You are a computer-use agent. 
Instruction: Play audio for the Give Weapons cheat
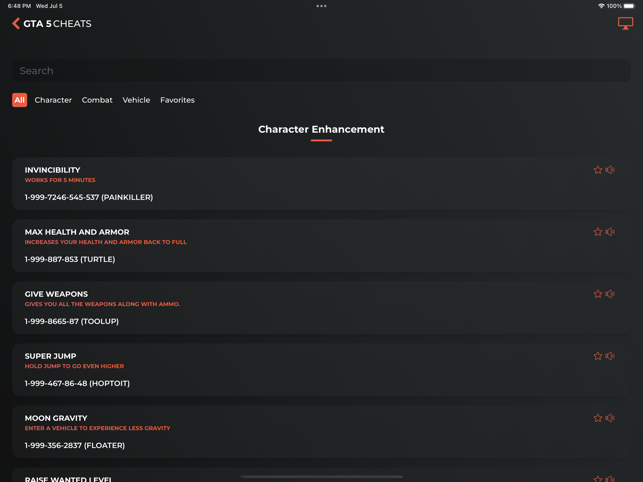click(x=610, y=294)
